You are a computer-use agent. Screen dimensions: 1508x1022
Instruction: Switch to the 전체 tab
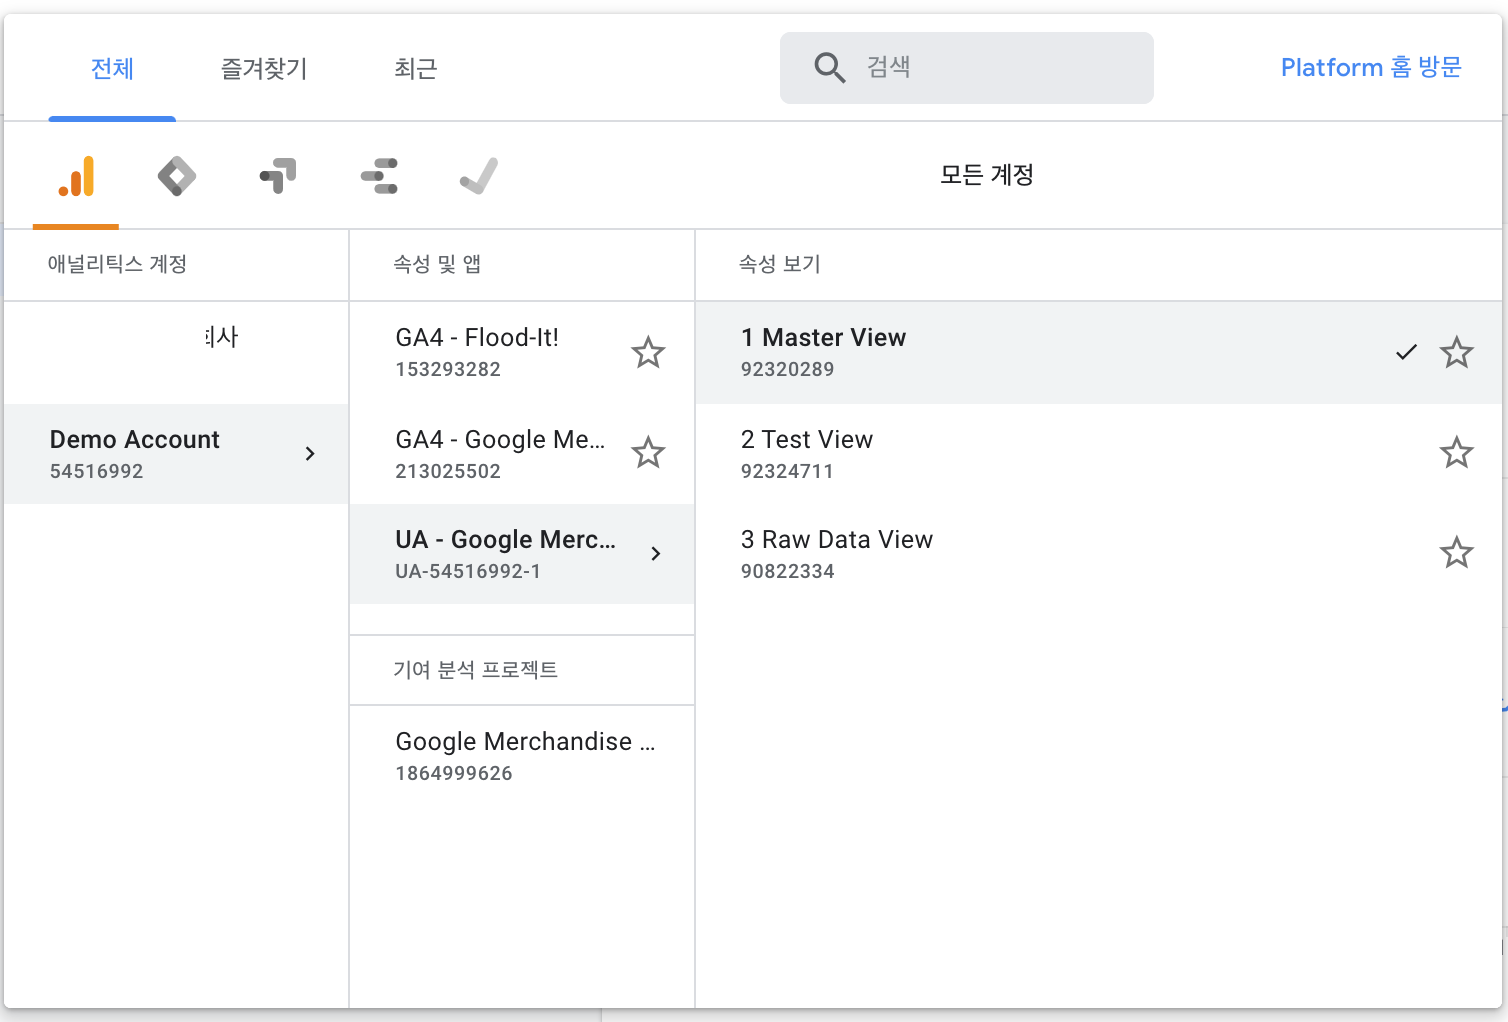(112, 68)
